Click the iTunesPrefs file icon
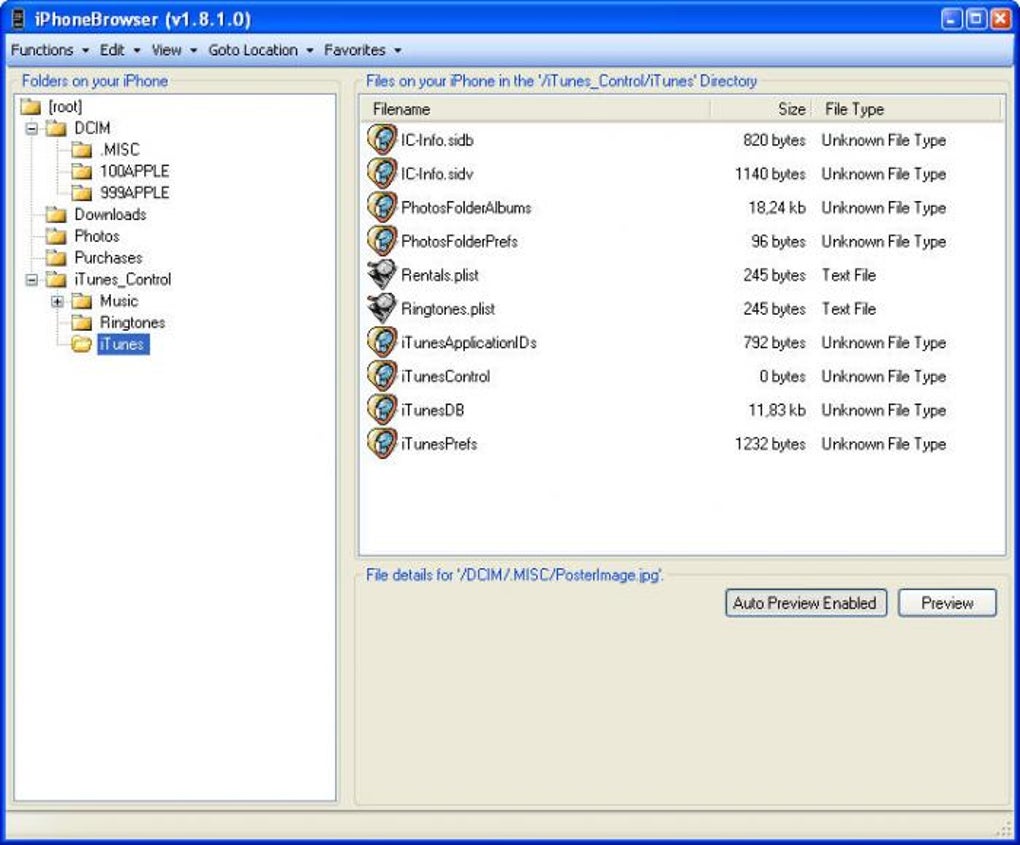Viewport: 1020px width, 845px height. 382,444
